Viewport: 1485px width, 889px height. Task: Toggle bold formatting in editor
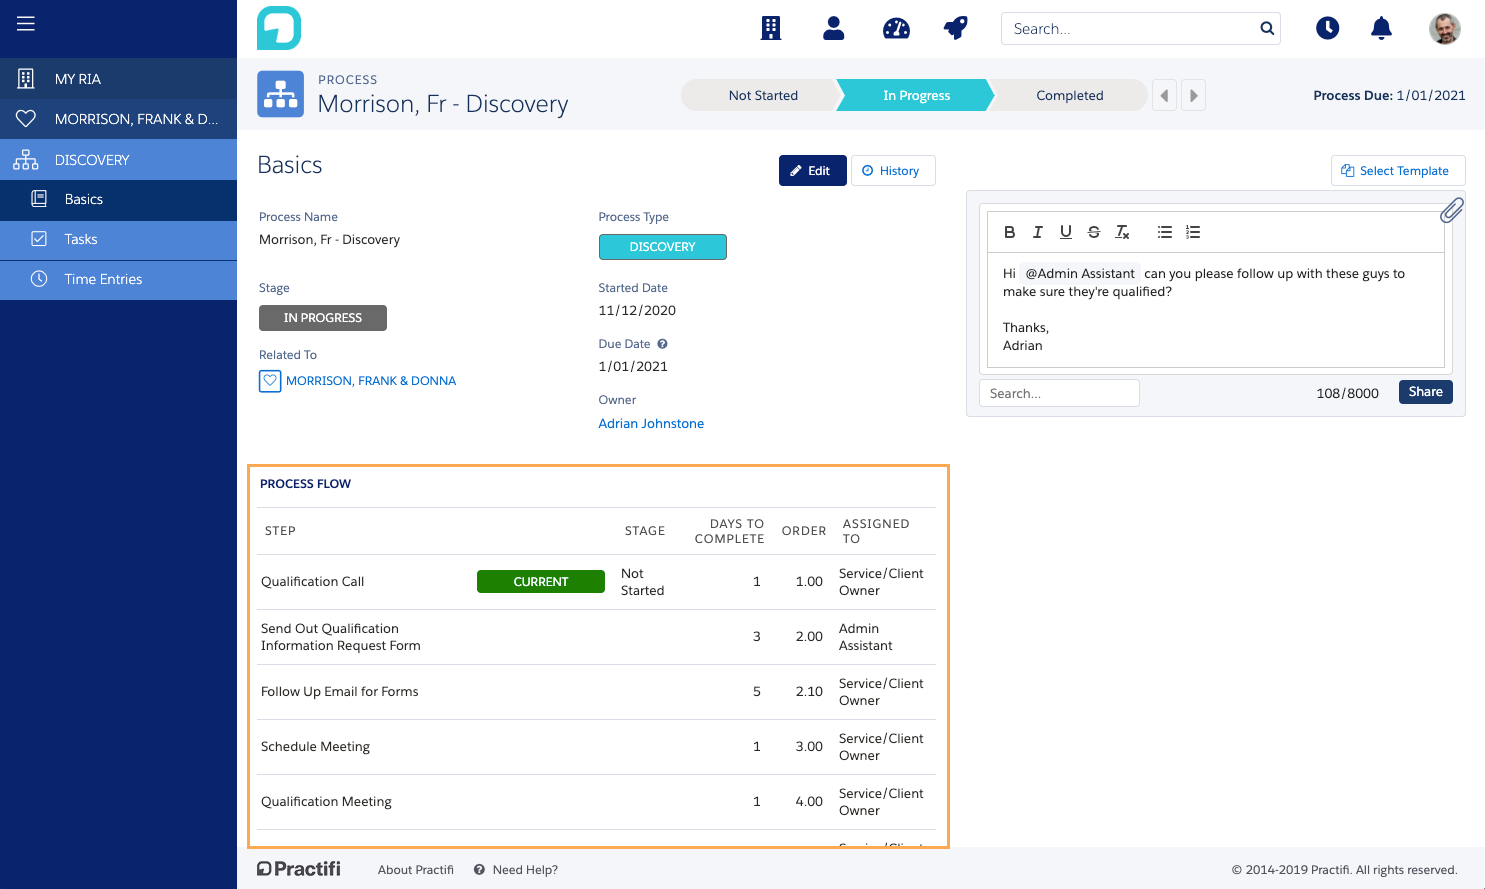[x=1010, y=232]
